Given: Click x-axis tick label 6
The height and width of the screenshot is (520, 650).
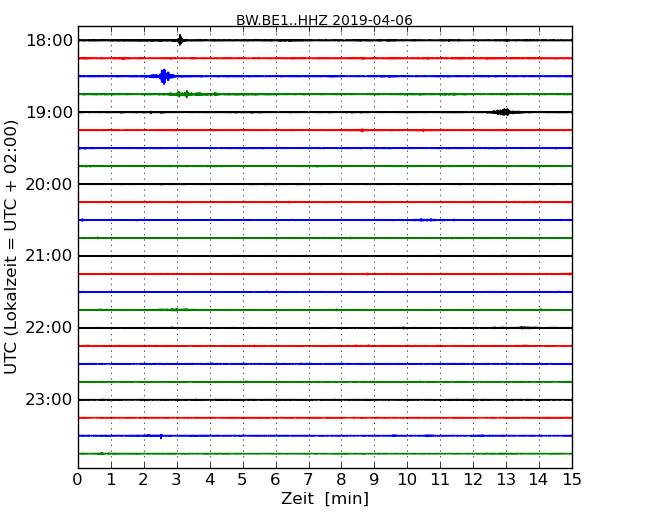Looking at the screenshot, I should 275,480.
